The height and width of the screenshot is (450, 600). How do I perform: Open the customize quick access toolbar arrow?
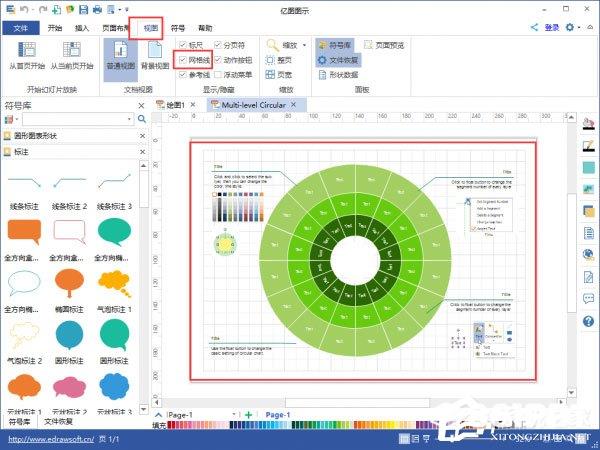(127, 9)
